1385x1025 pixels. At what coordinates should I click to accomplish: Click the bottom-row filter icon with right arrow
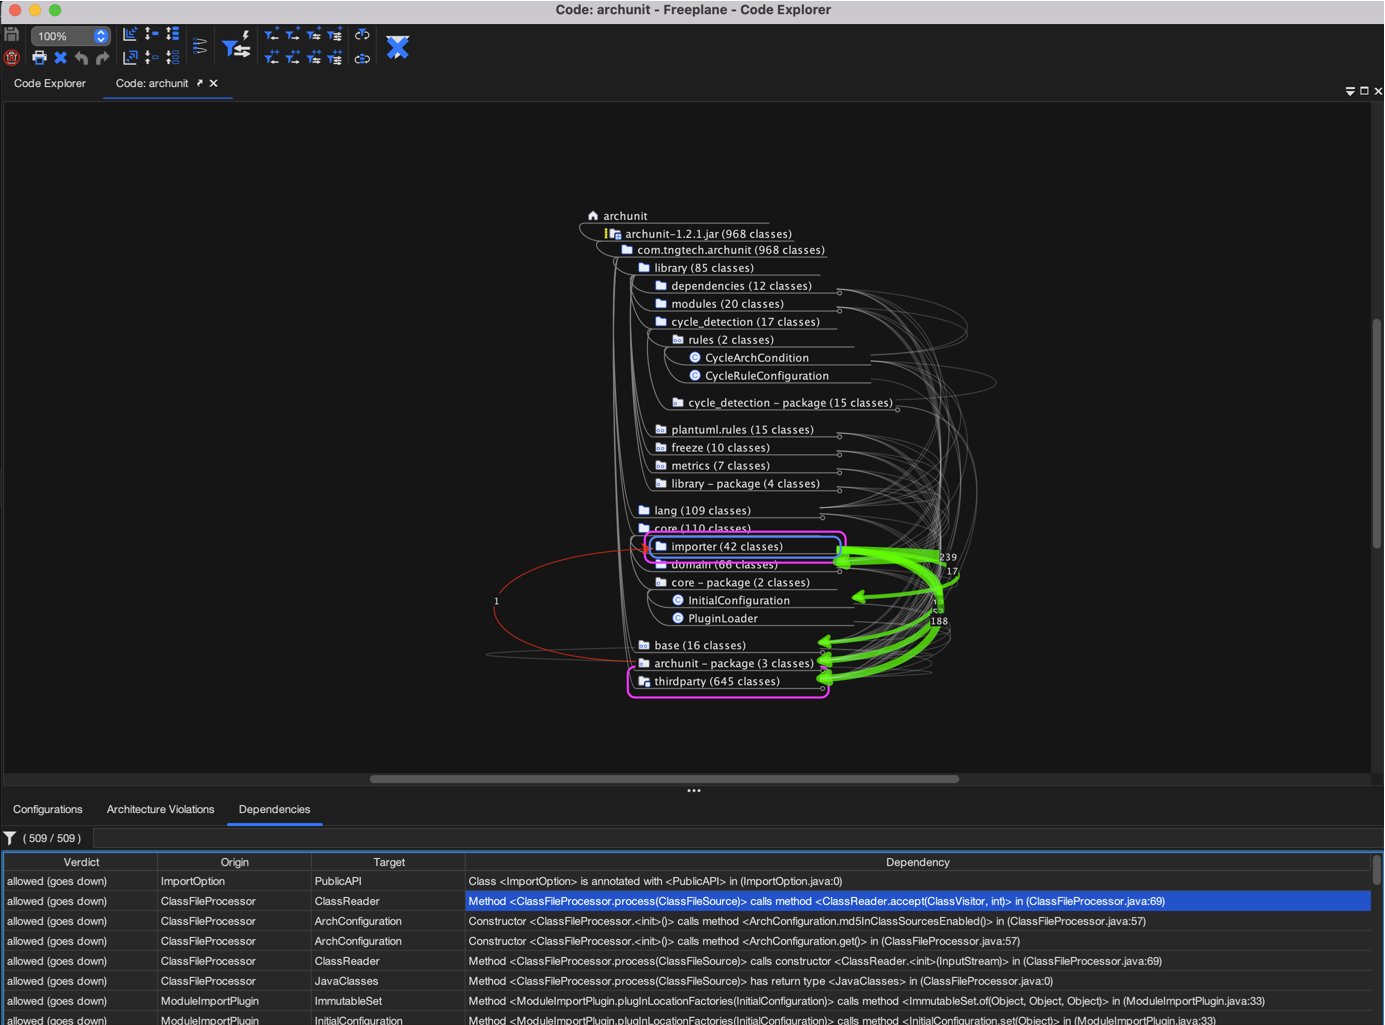pos(293,58)
